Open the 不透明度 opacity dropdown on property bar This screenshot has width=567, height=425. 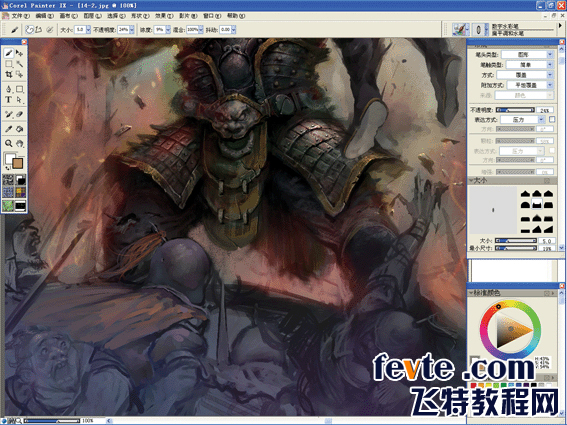(132, 30)
